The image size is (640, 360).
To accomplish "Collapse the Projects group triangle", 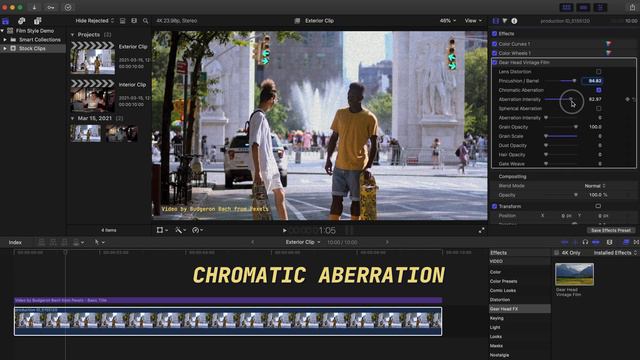I will pyautogui.click(x=73, y=35).
